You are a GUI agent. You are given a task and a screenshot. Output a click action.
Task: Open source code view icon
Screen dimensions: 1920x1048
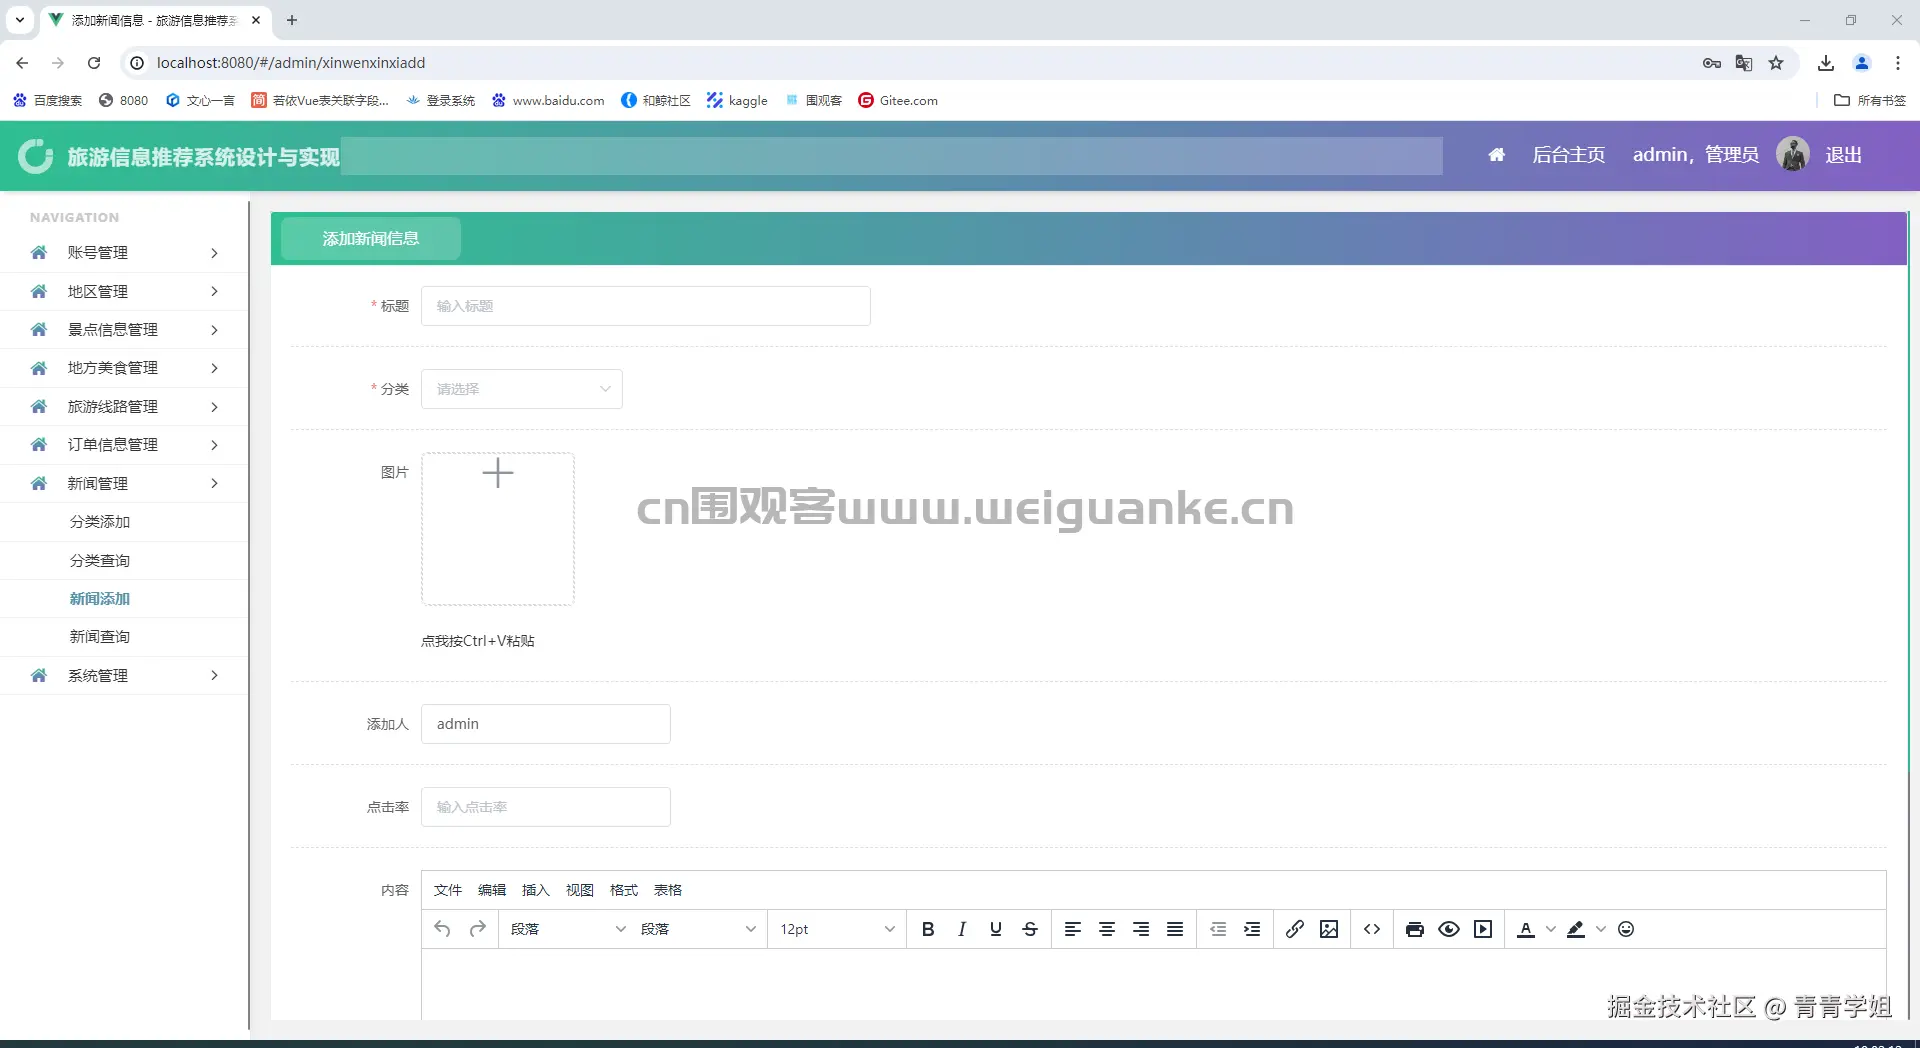[1372, 929]
